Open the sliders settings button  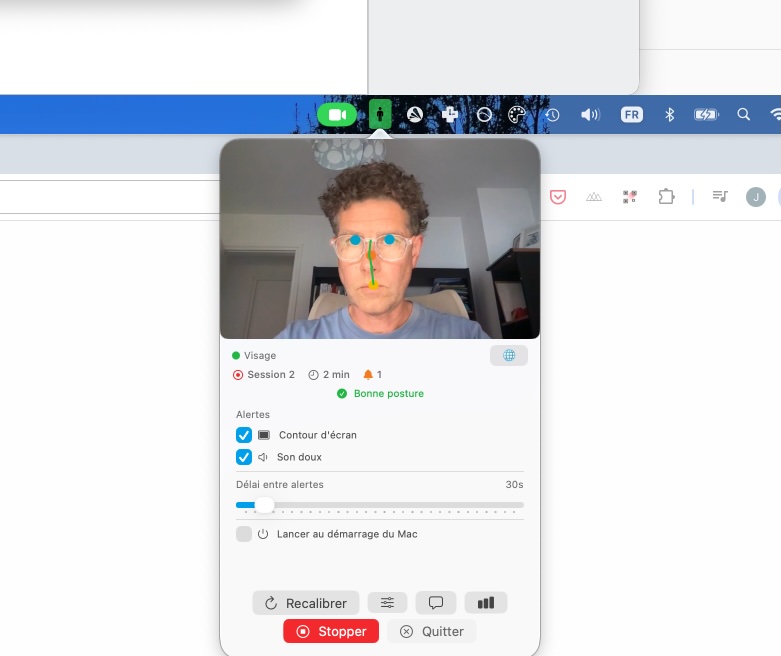coord(387,603)
